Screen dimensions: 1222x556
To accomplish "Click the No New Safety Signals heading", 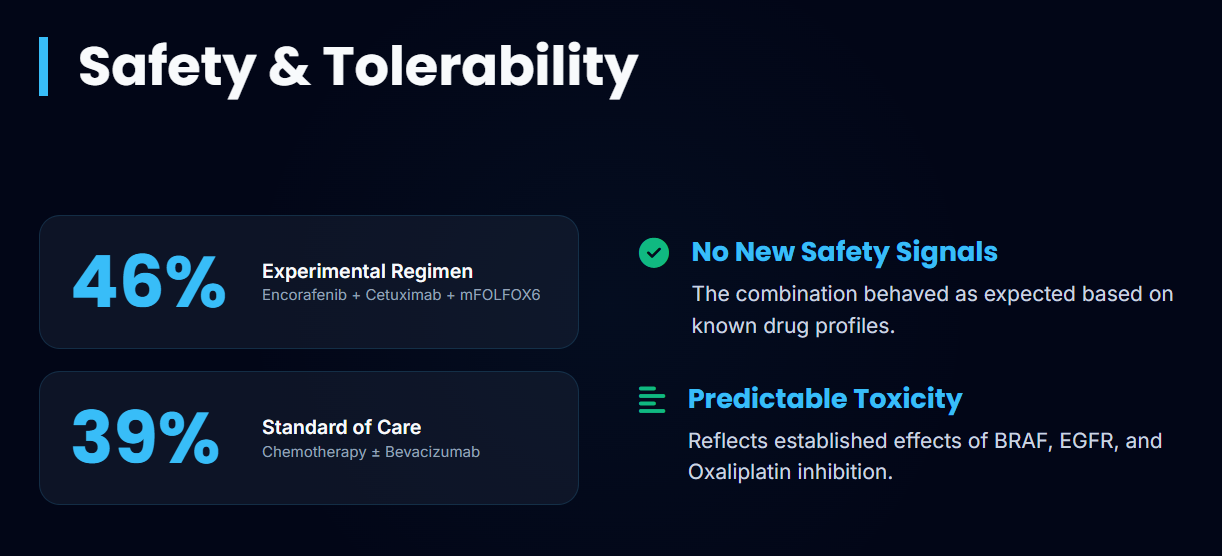I will (x=844, y=252).
